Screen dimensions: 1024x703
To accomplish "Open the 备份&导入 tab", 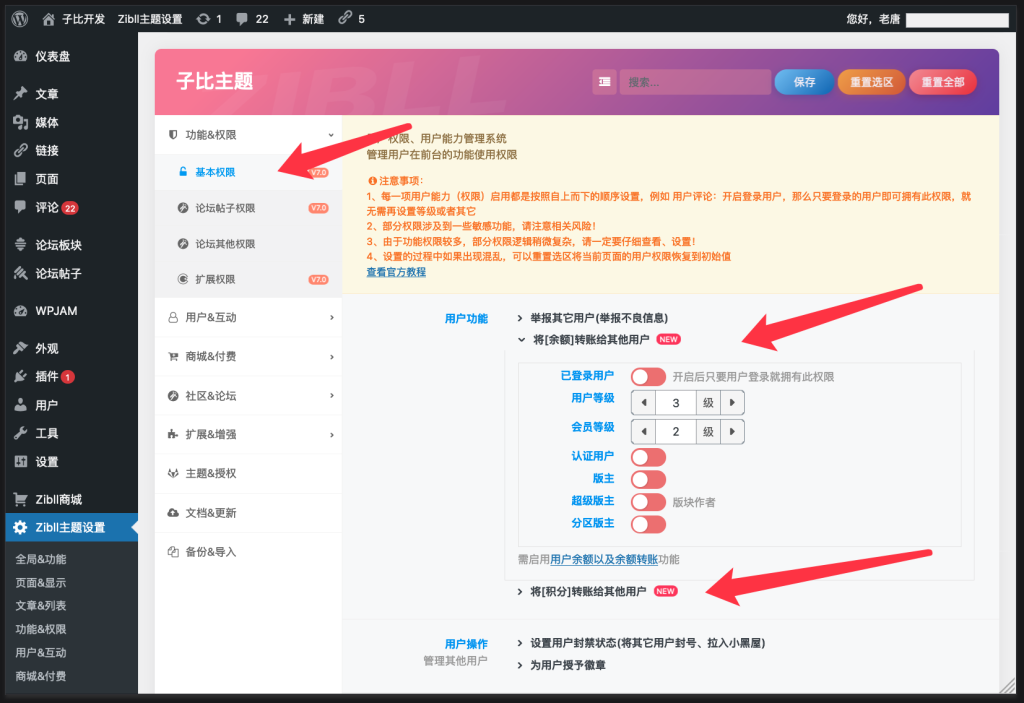I will (248, 552).
